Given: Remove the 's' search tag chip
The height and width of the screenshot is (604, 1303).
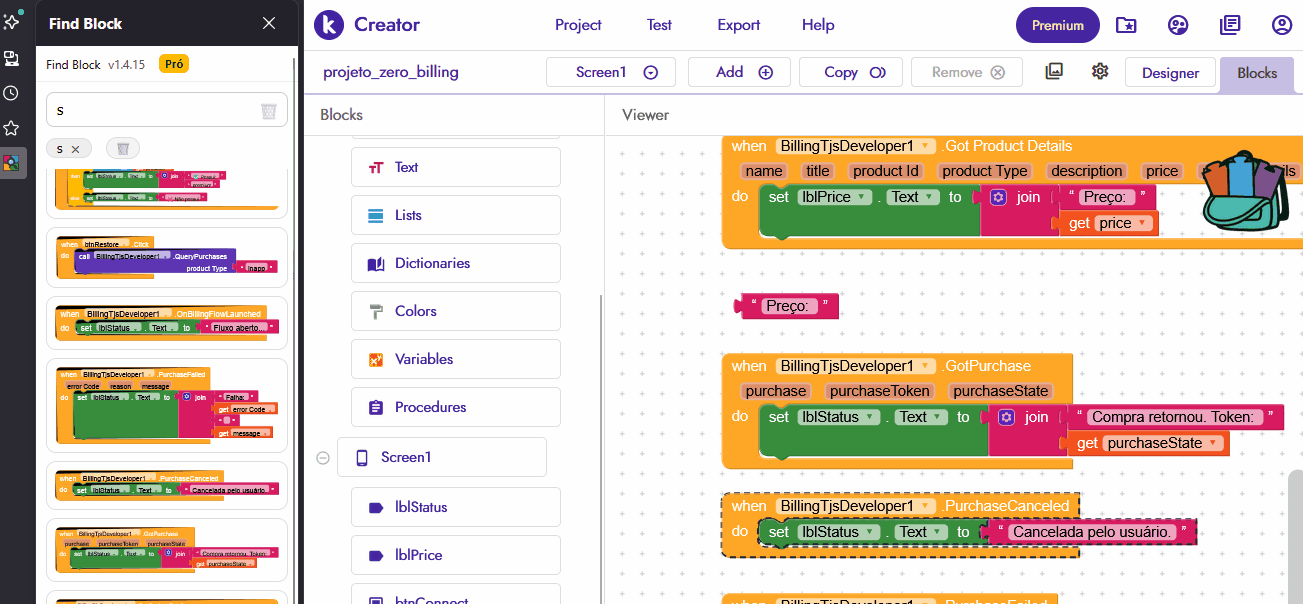Looking at the screenshot, I should tap(75, 149).
